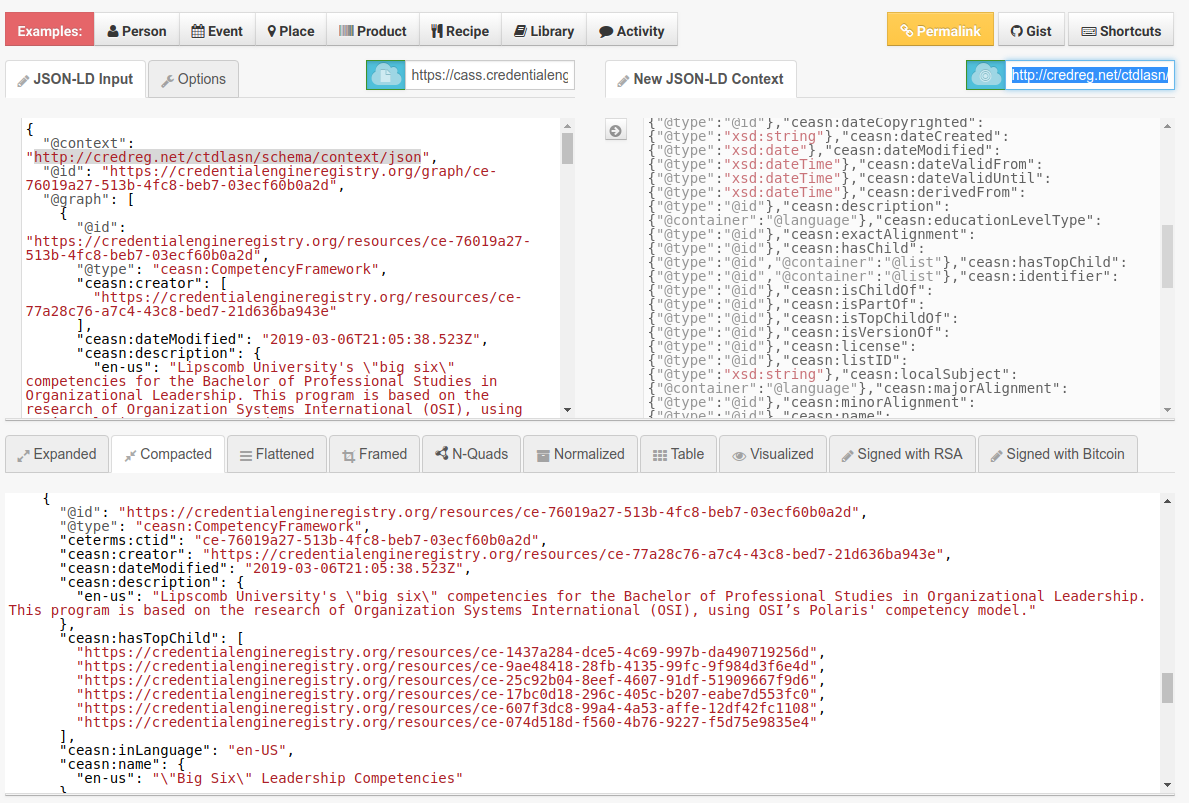Viewport: 1189px width, 803px height.
Task: Create a Gist from the playground
Action: (x=1031, y=29)
